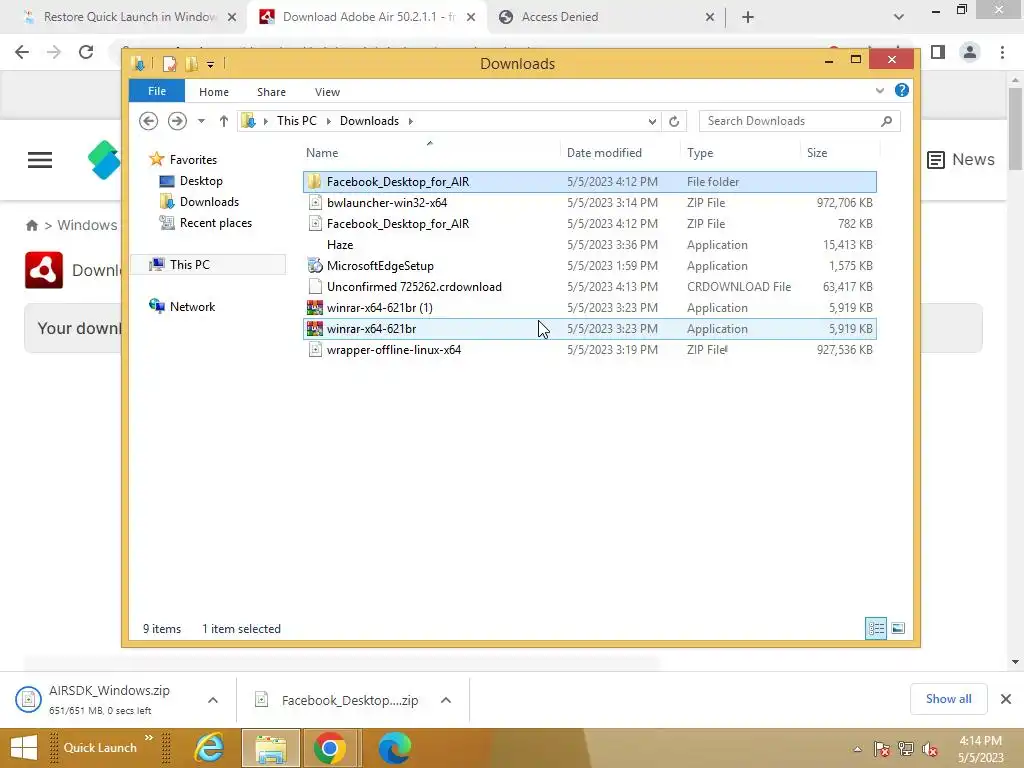
Task: Select Recent places in navigation pane
Action: (216, 223)
